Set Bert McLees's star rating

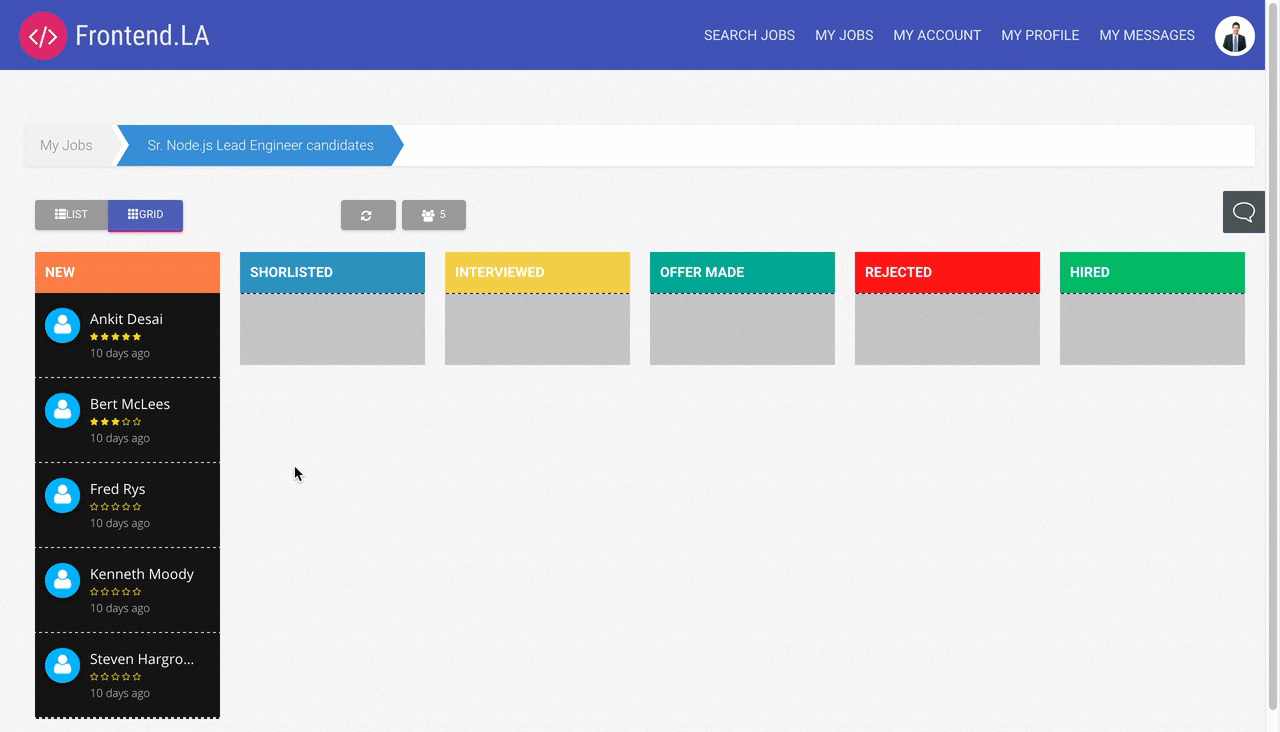coord(115,422)
